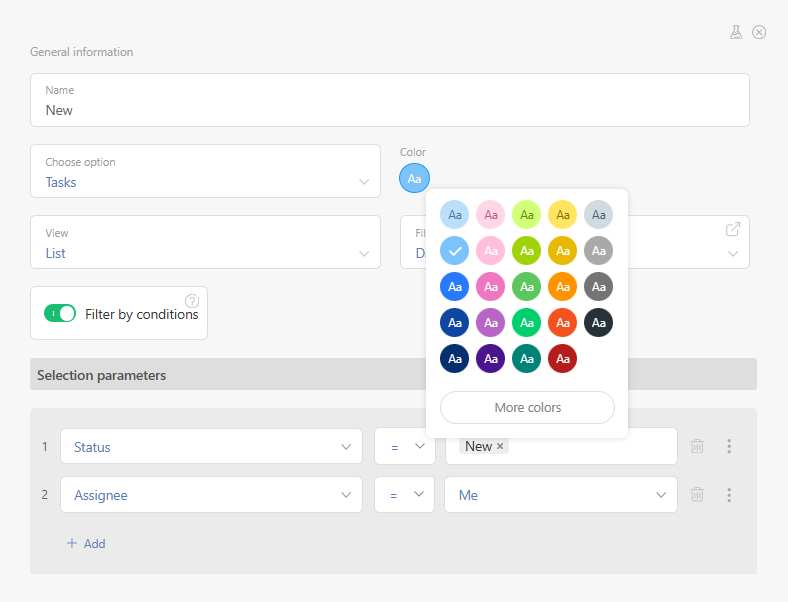Screen dimensions: 788x602
Task: Close the dialog with the X icon
Action: (x=759, y=32)
